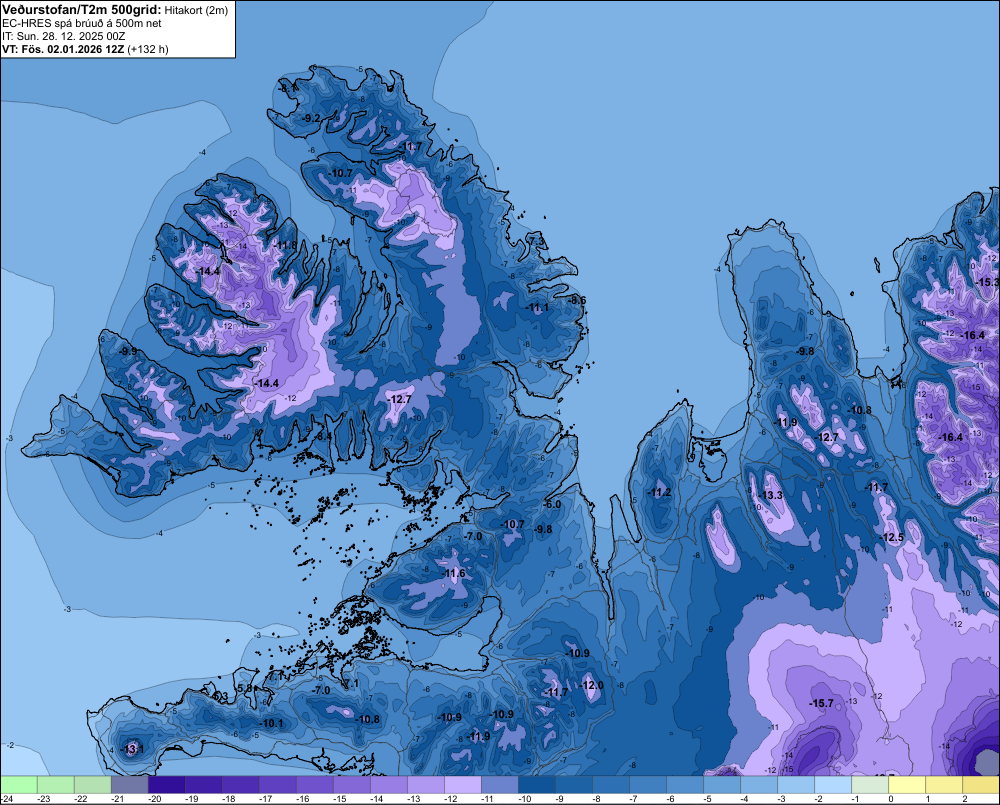Click the 'Veðurstofan/T2m 500grid:' title text
Viewport: 1000px width, 805px height.
(x=81, y=10)
